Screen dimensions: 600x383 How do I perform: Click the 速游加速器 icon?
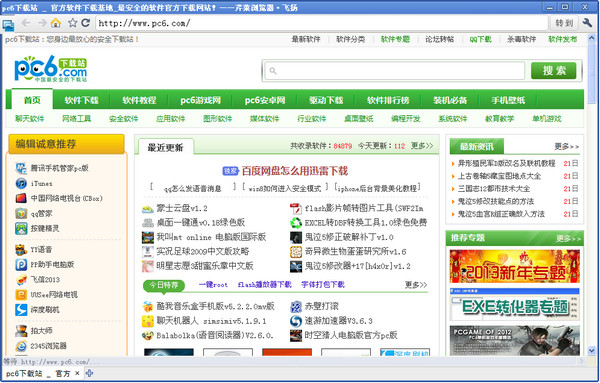(x=296, y=321)
